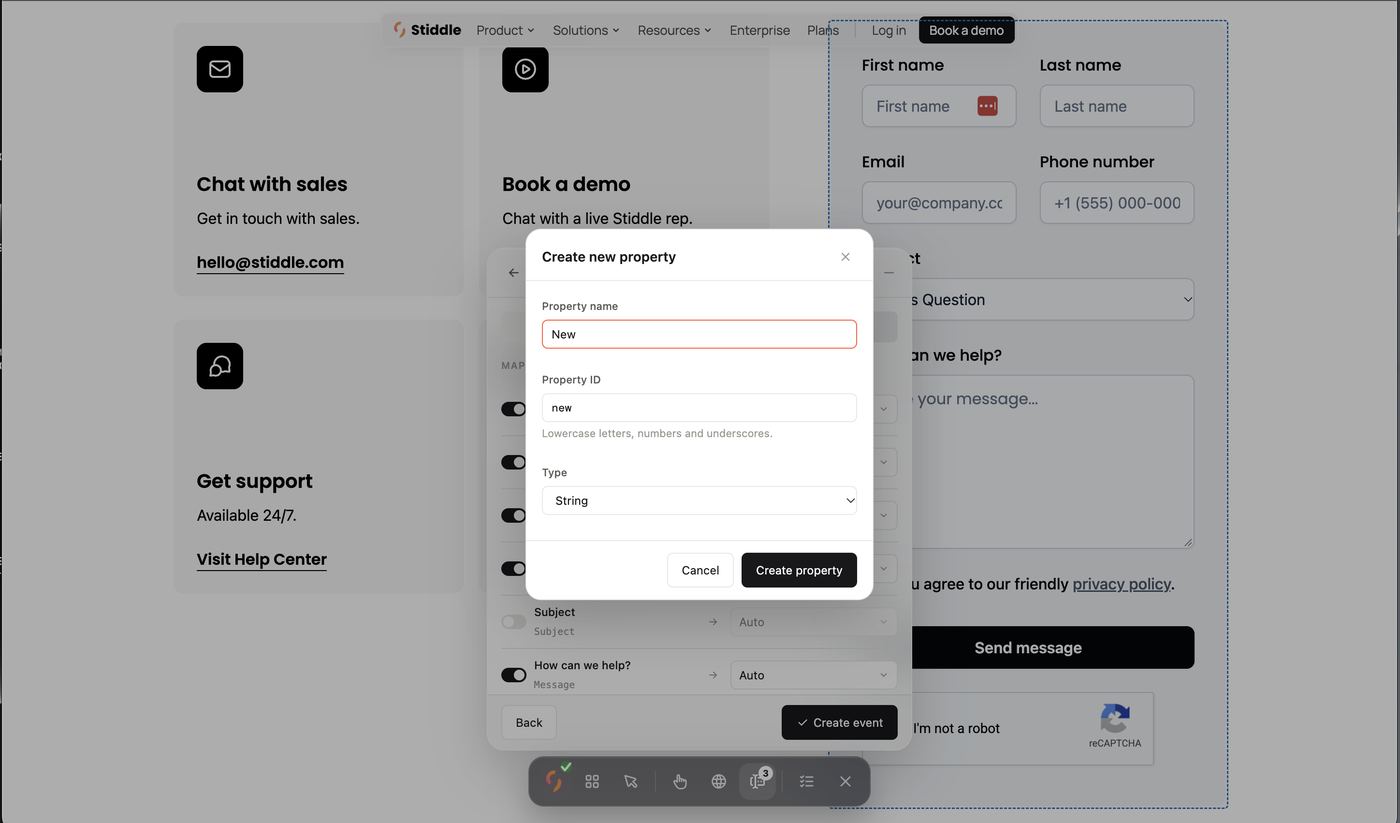This screenshot has height=823, width=1400.
Task: Click the Back button in the mapping panel
Action: (529, 722)
